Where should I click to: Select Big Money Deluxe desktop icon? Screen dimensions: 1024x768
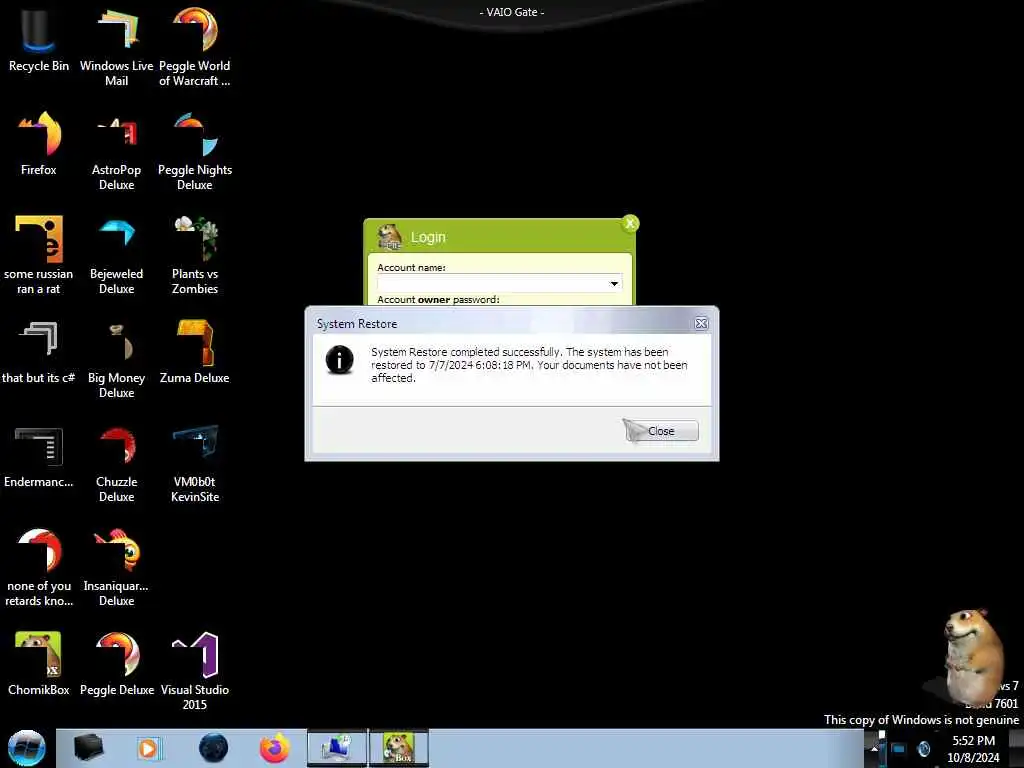pyautogui.click(x=116, y=358)
